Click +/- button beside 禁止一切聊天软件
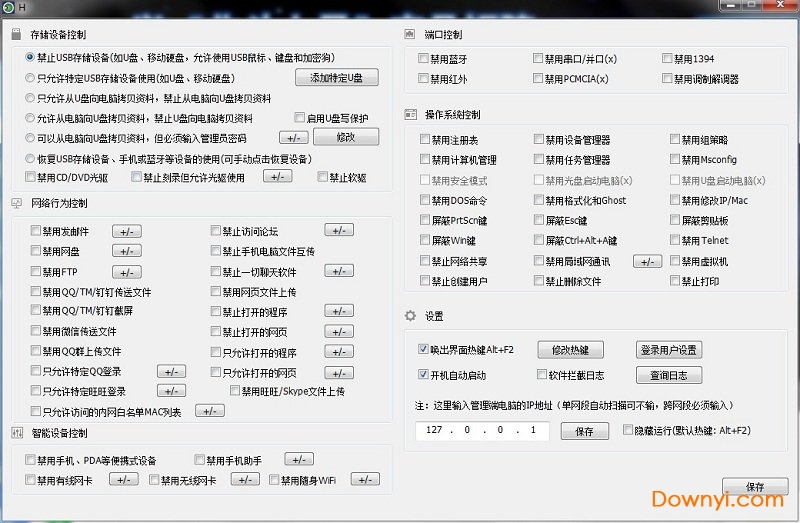 click(339, 271)
